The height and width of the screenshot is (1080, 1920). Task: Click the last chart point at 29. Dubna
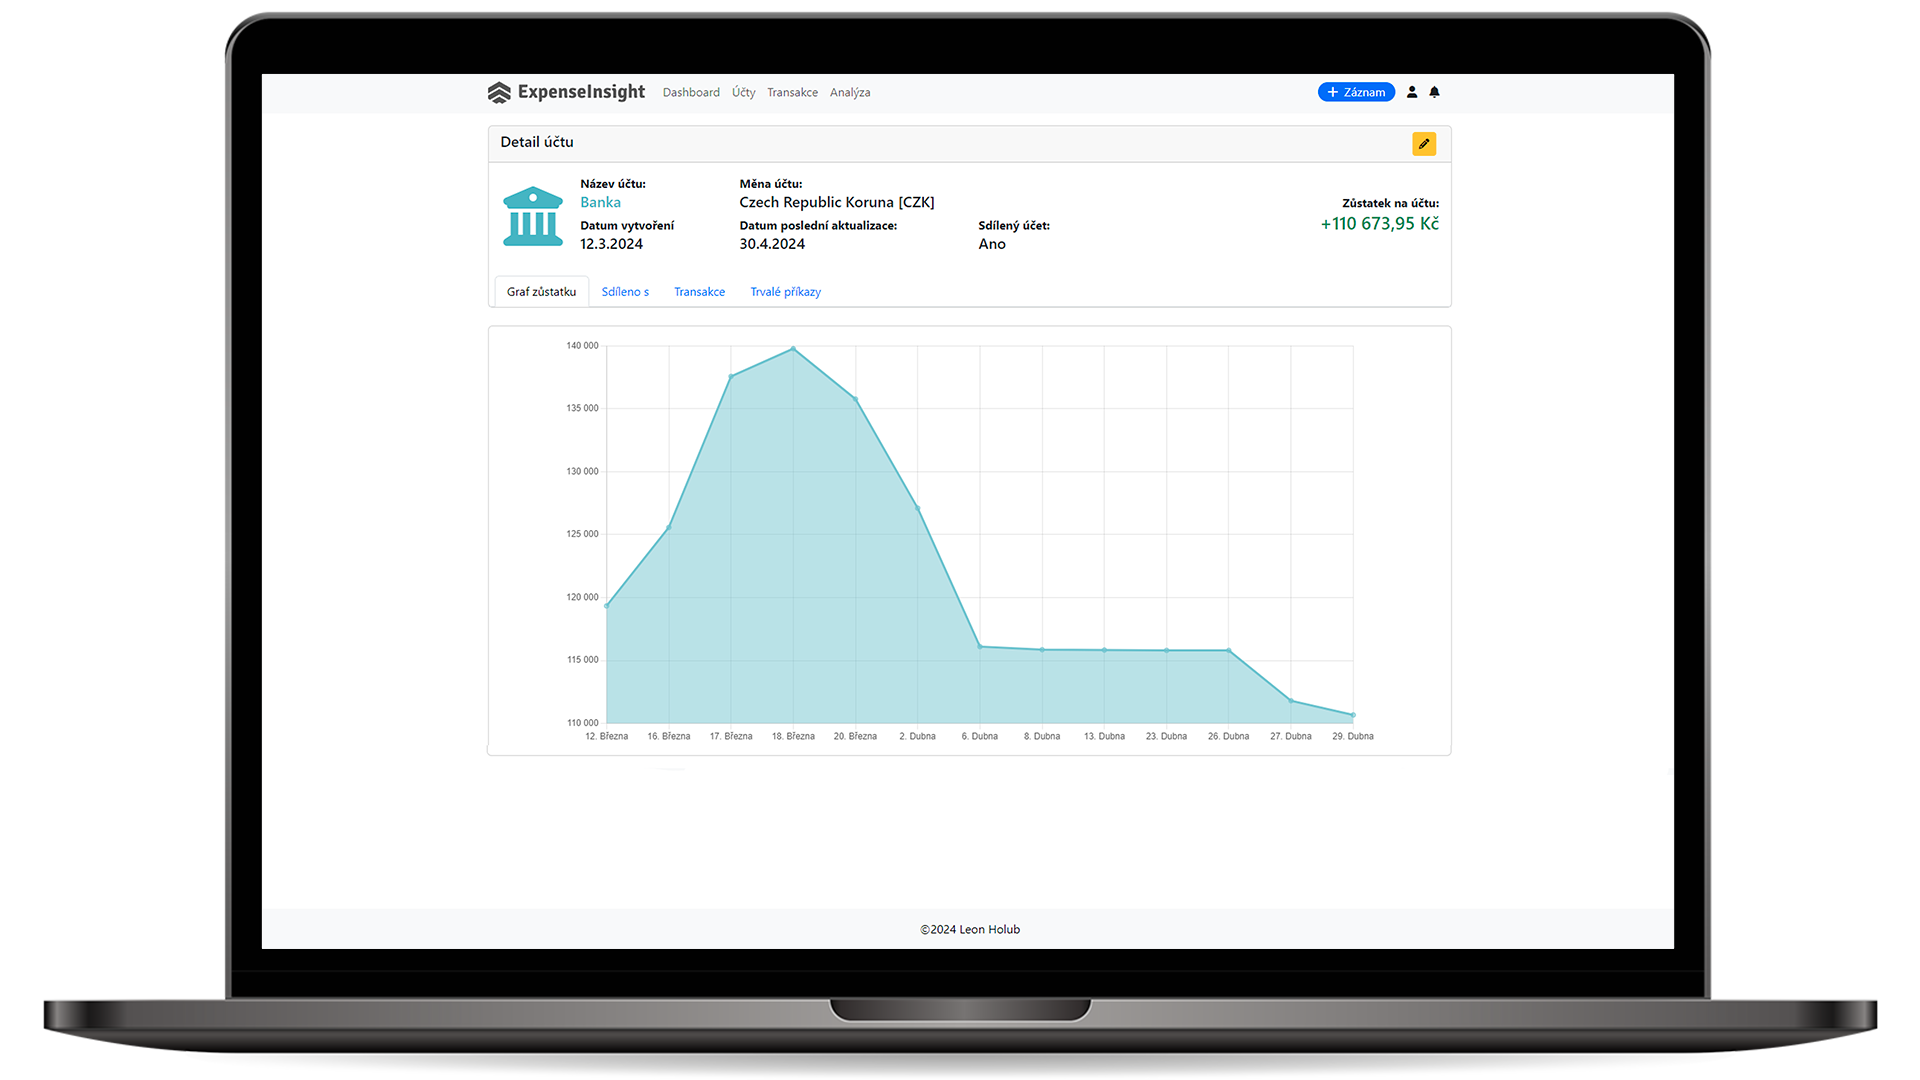point(1353,715)
